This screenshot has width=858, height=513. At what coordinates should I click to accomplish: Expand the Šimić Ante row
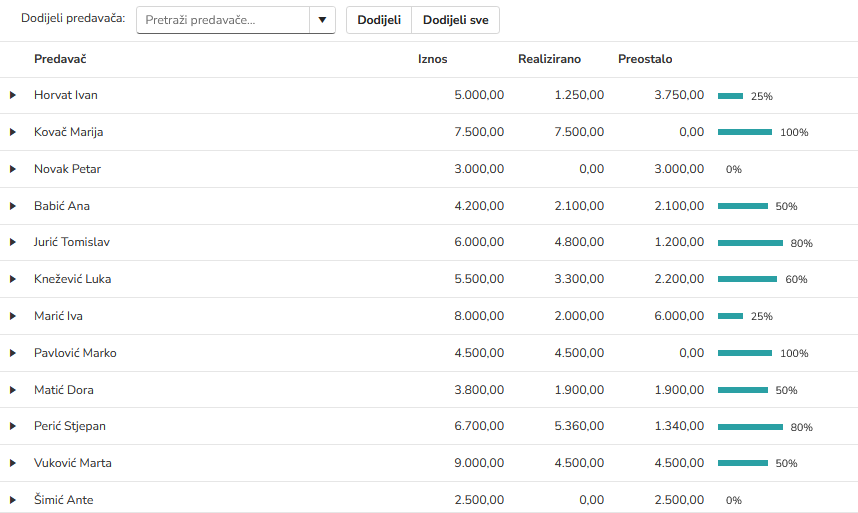13,500
